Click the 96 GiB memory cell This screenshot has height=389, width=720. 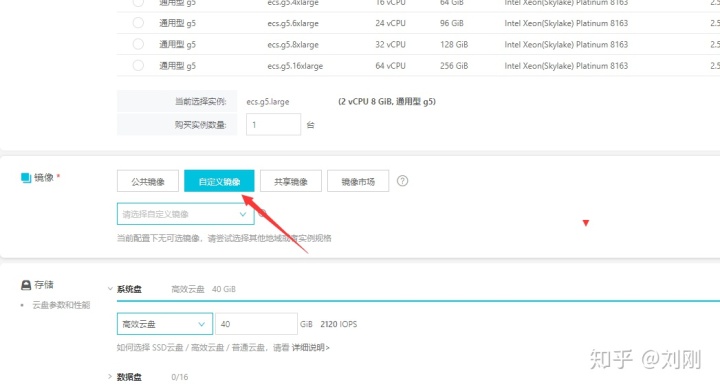click(x=451, y=23)
